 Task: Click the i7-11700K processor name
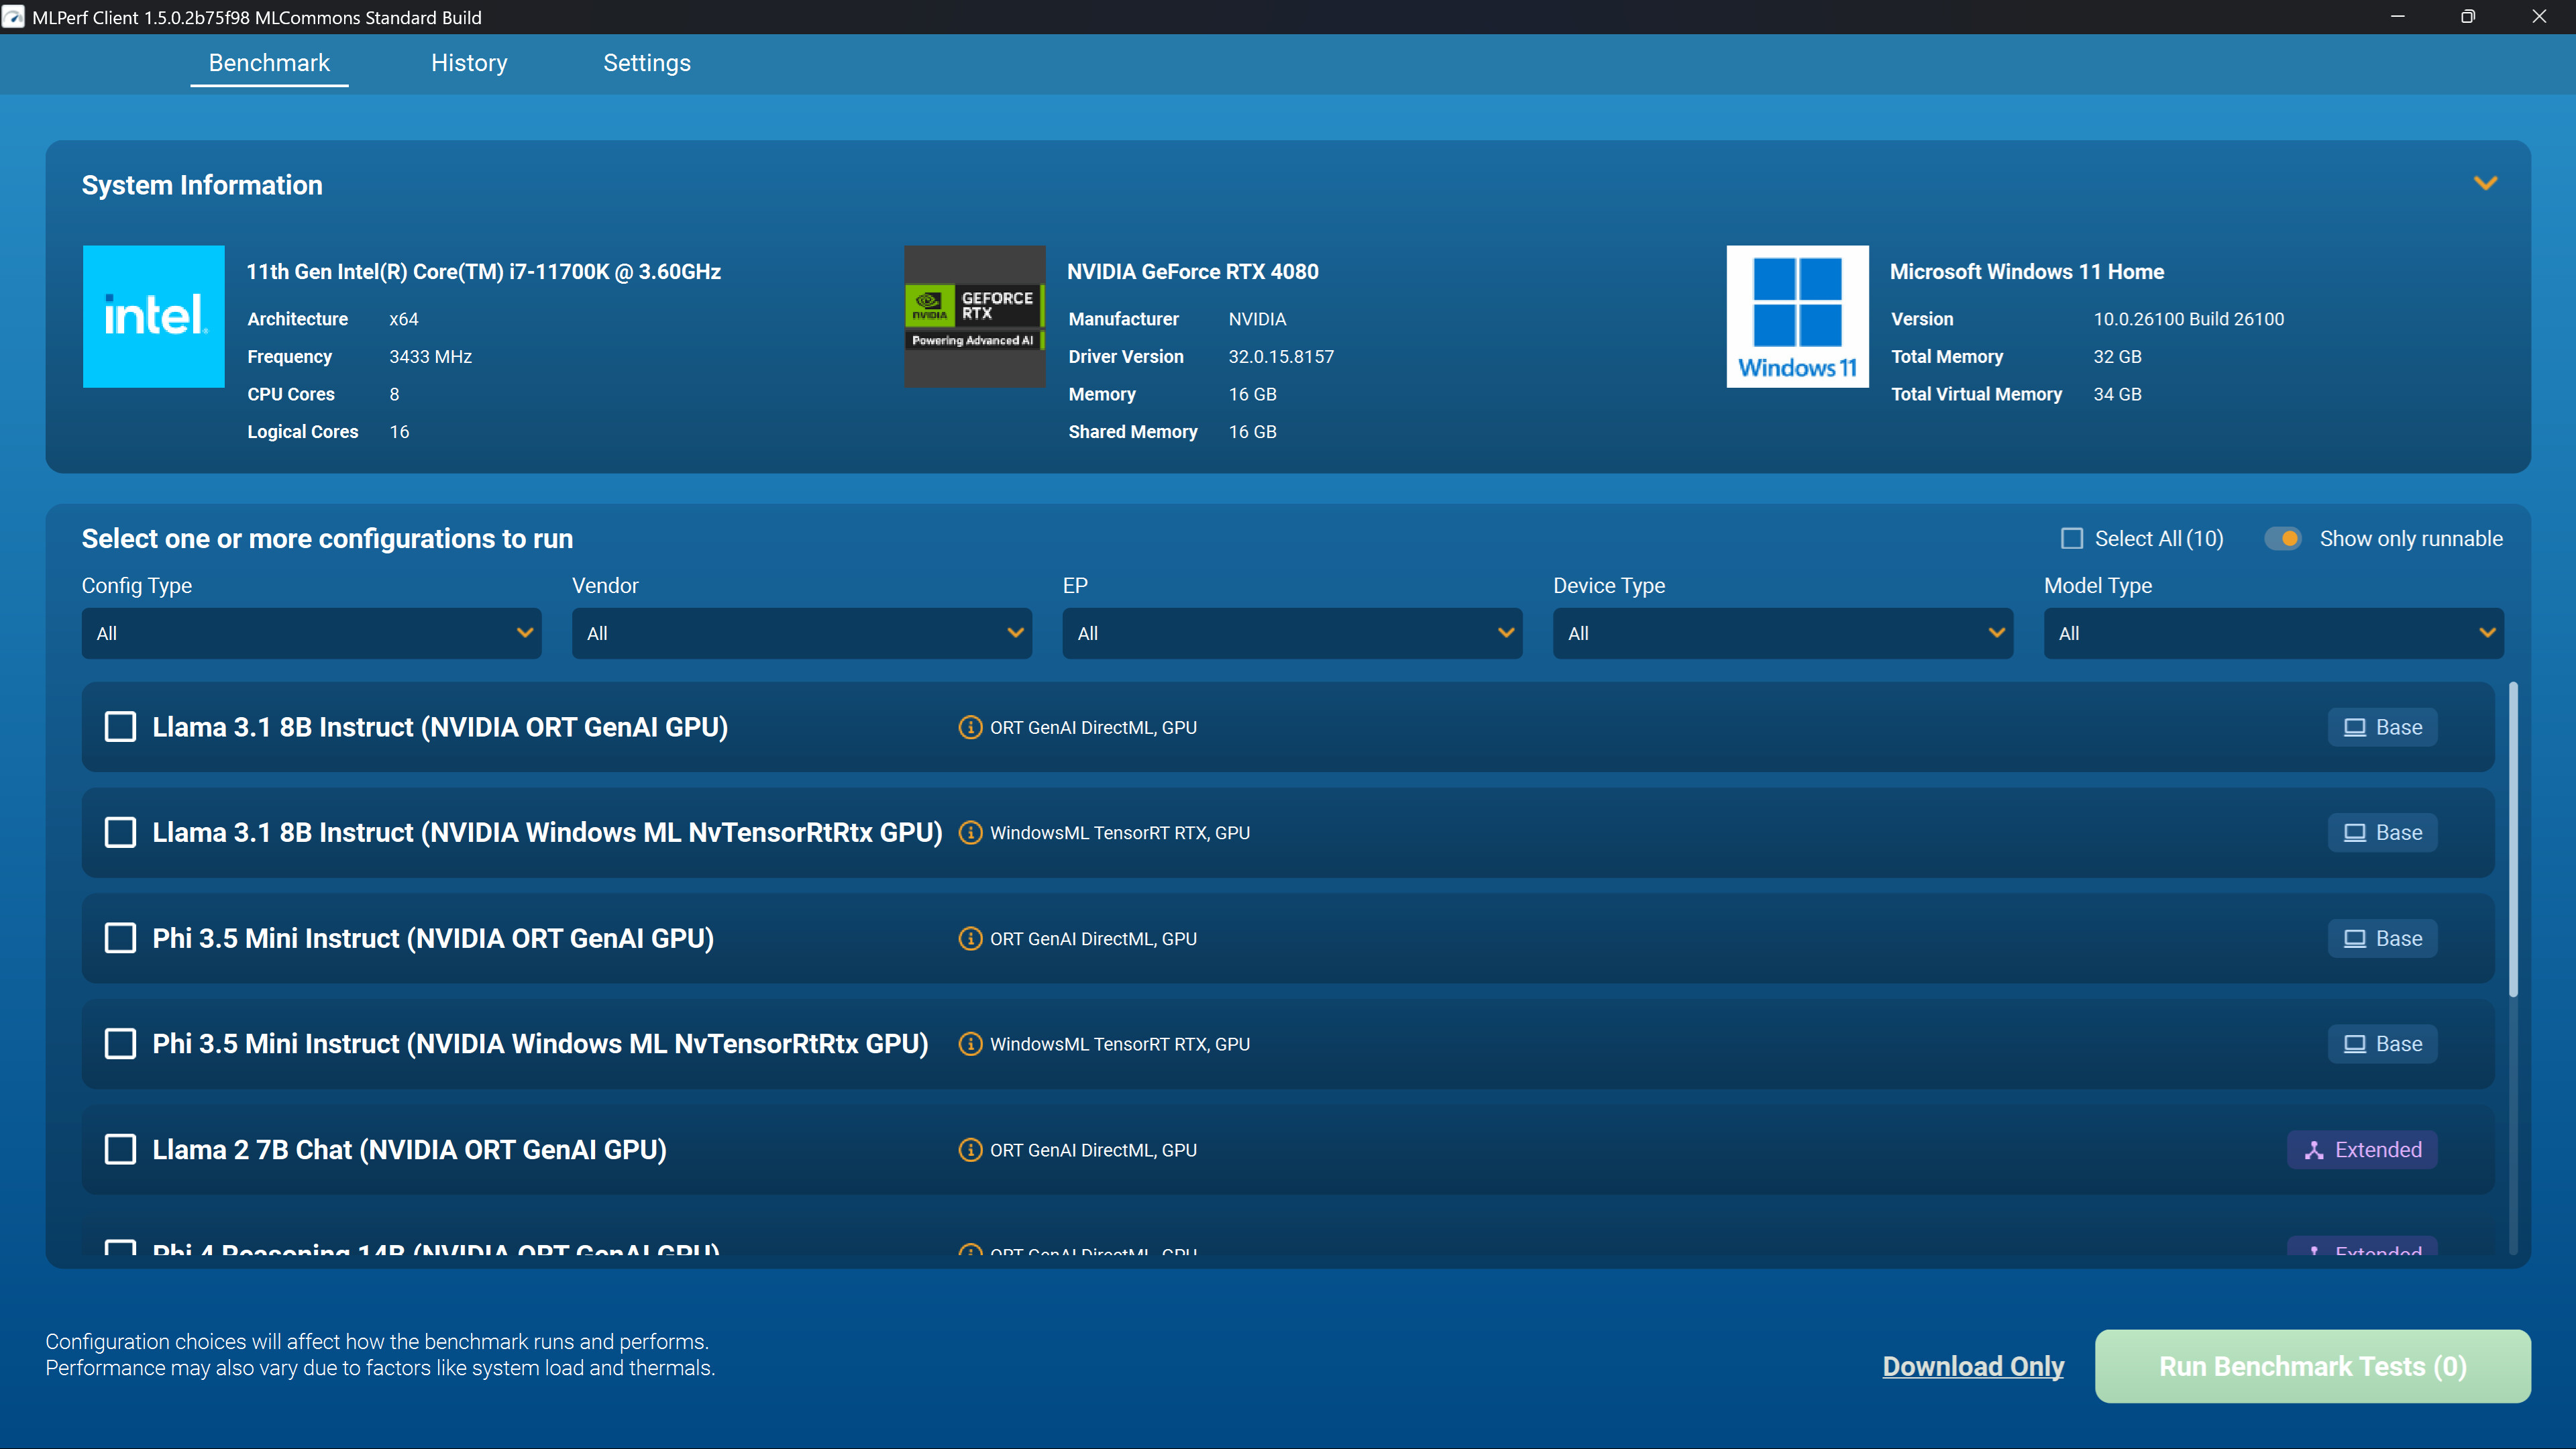pyautogui.click(x=484, y=272)
